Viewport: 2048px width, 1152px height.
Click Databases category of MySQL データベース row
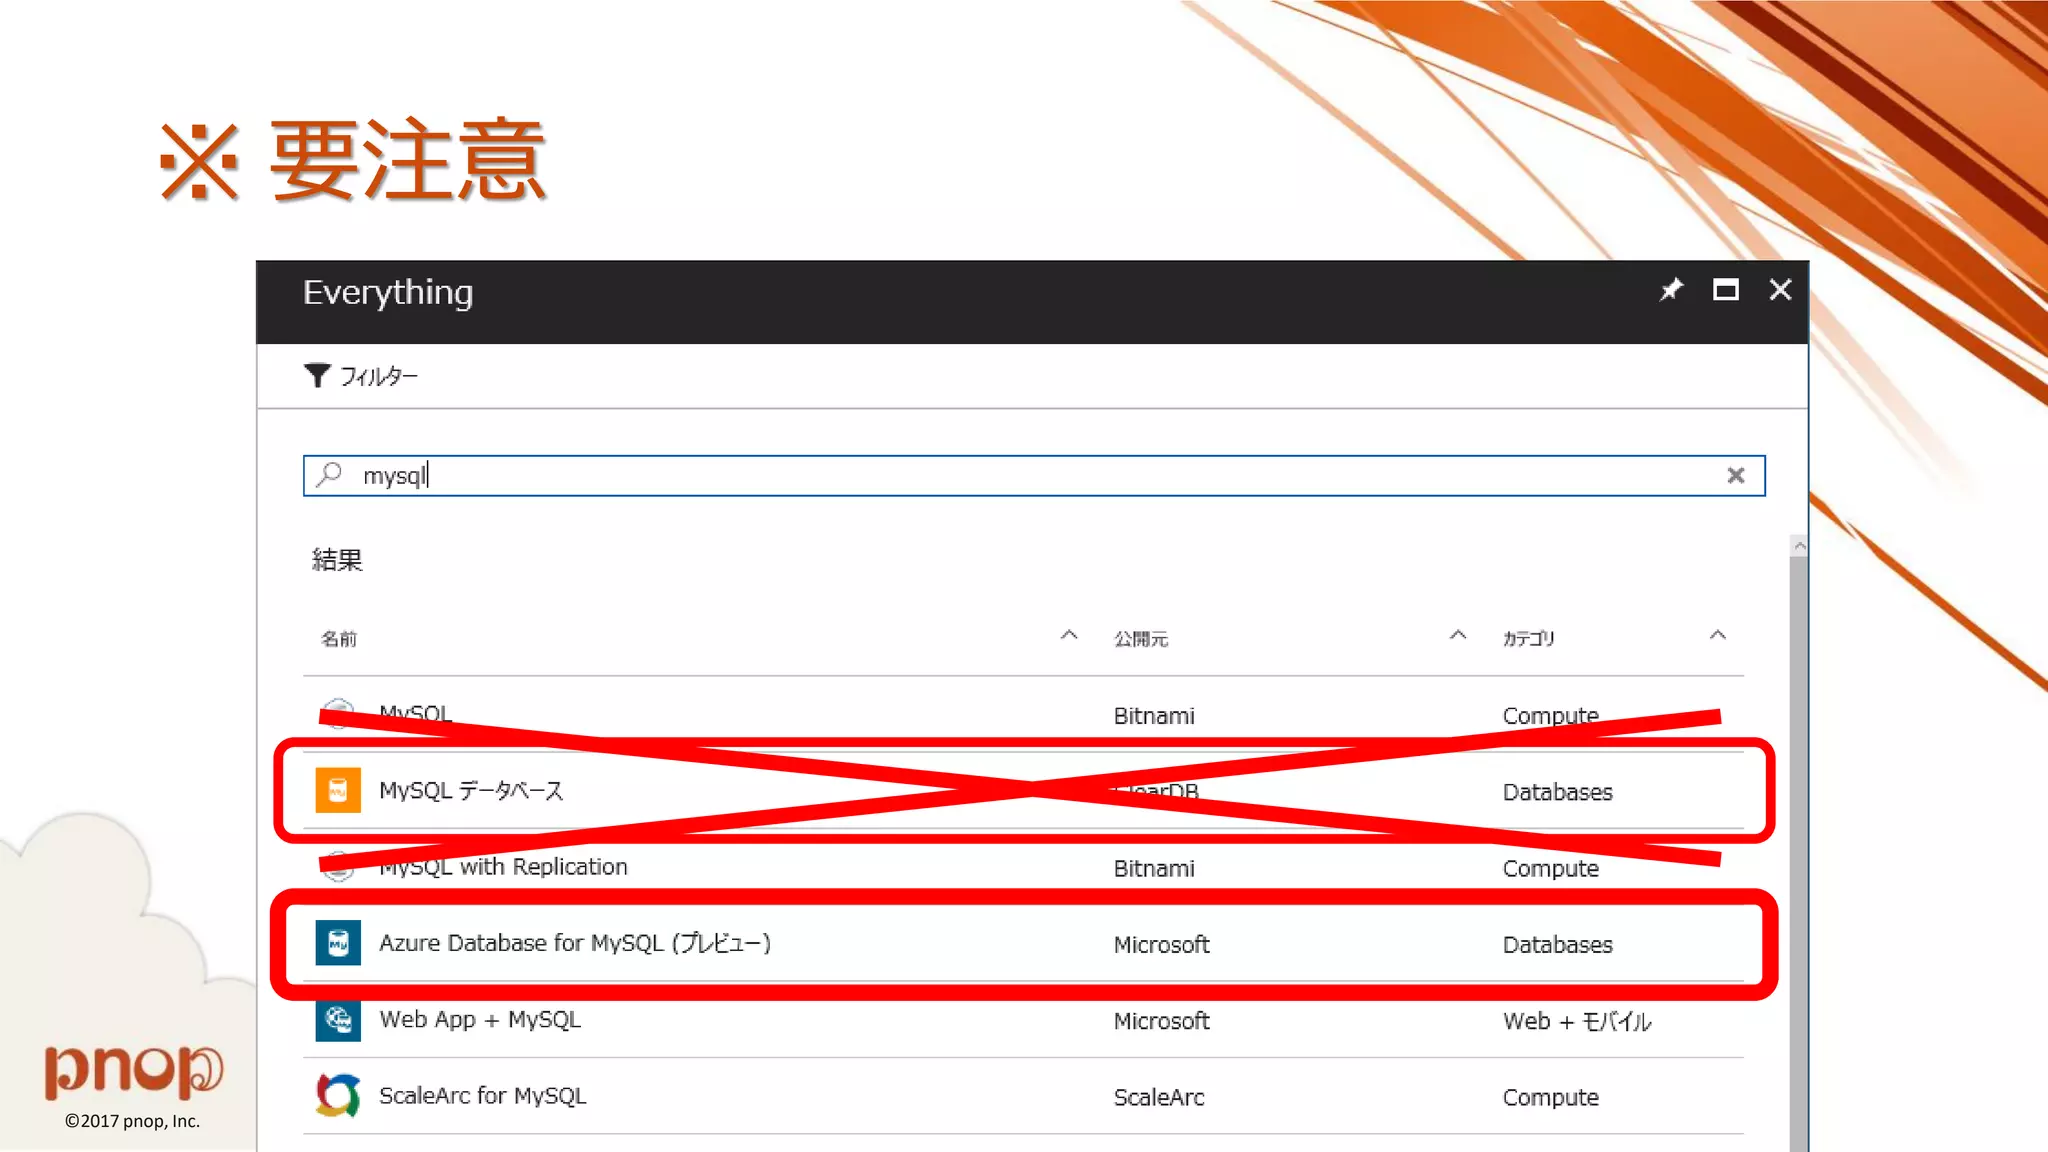coord(1557,792)
